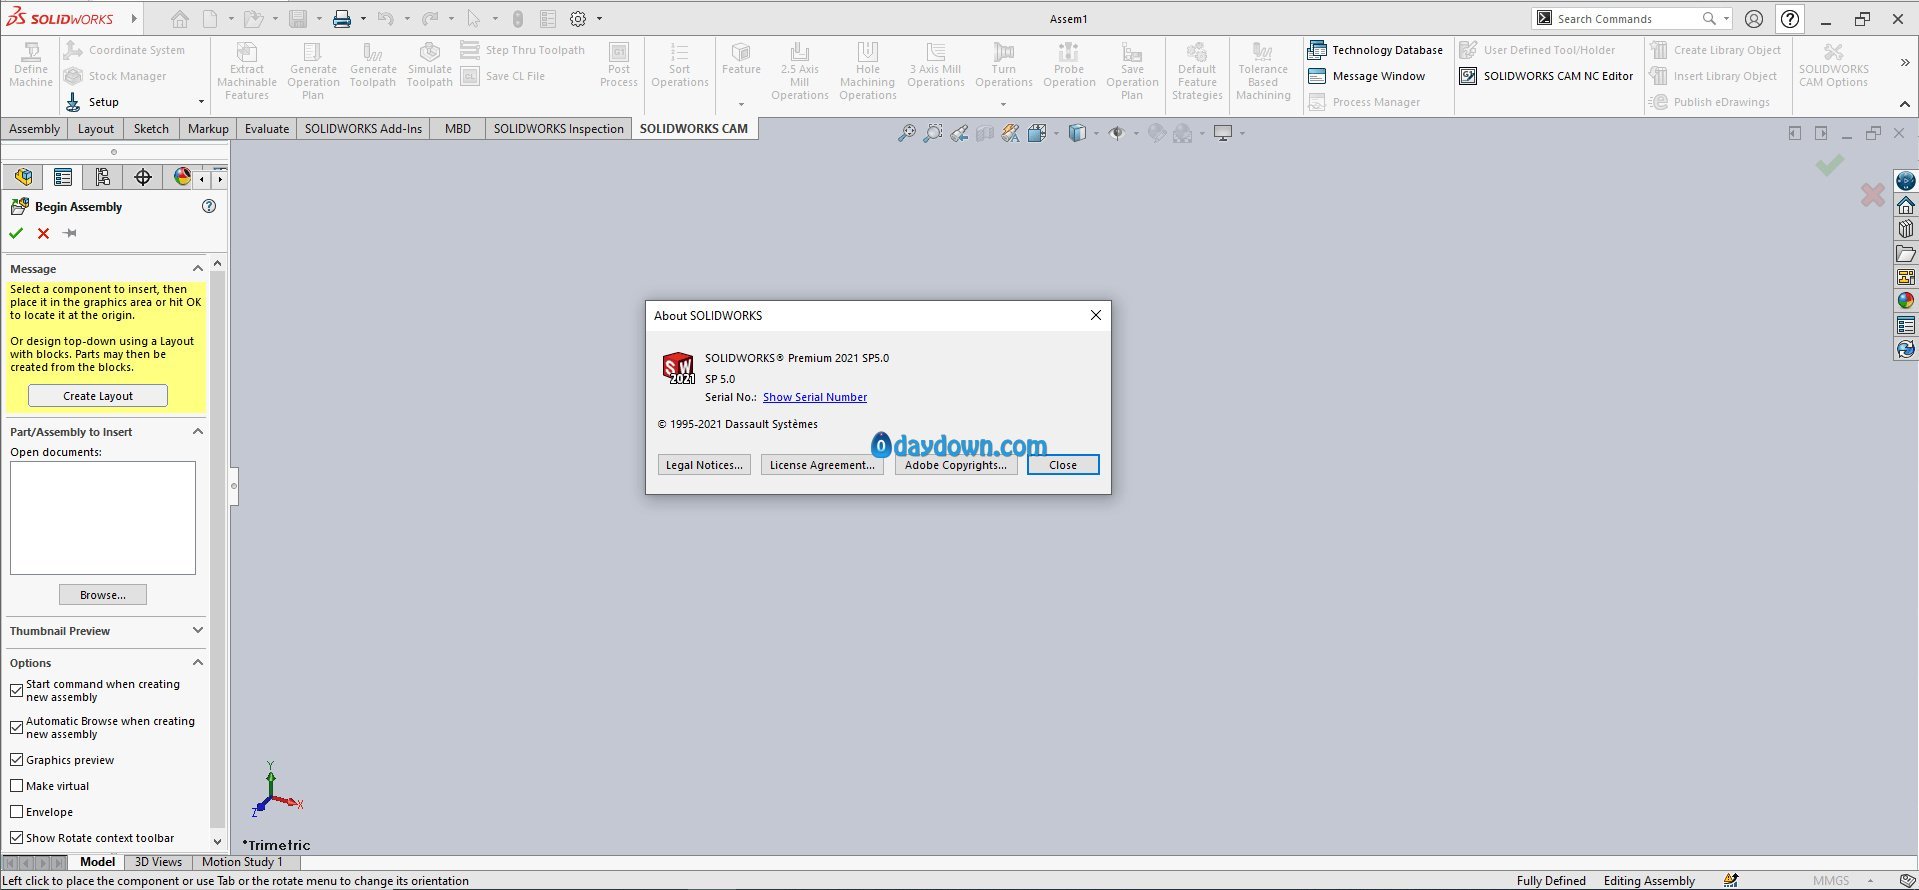Switch to PropertyManager tab icon
Screen dimensions: 1919x890
pyautogui.click(x=63, y=177)
